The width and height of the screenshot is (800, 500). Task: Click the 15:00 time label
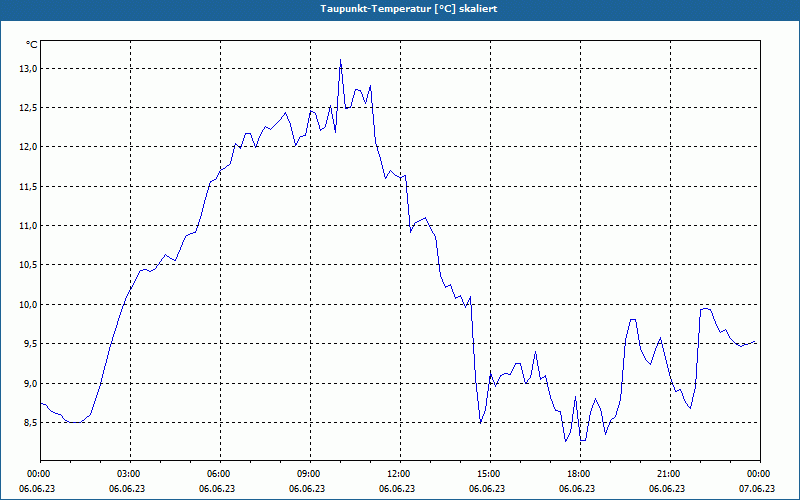click(x=490, y=474)
